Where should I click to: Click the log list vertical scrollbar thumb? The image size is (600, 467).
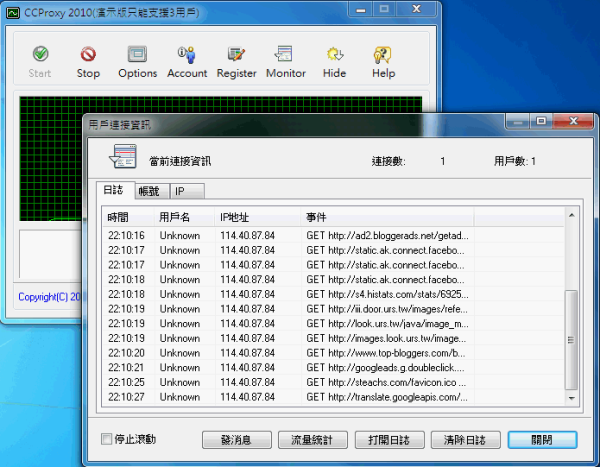coord(571,340)
